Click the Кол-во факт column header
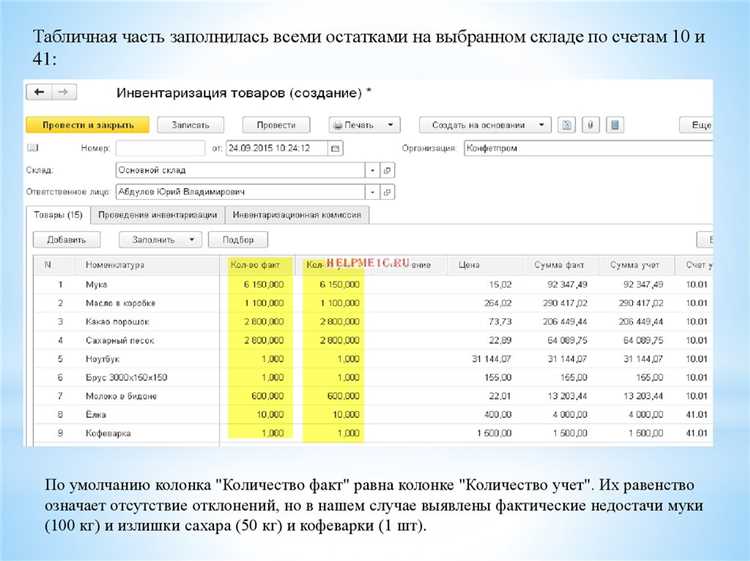The image size is (750, 561). click(x=257, y=265)
